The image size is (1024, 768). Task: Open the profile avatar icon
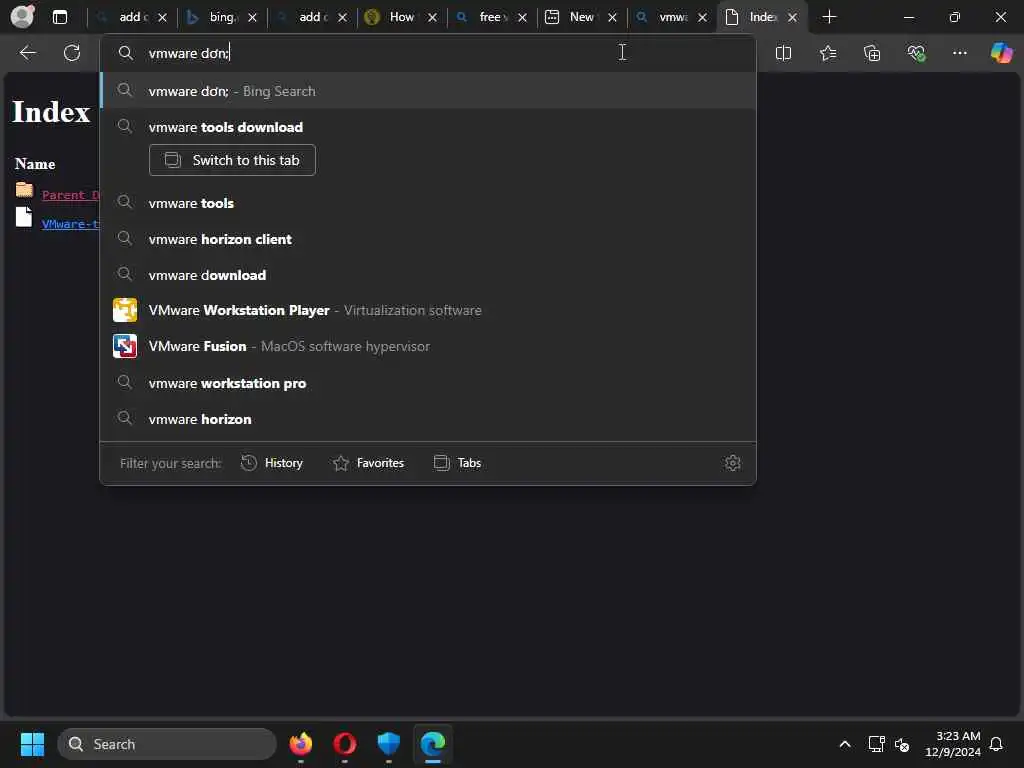[23, 16]
